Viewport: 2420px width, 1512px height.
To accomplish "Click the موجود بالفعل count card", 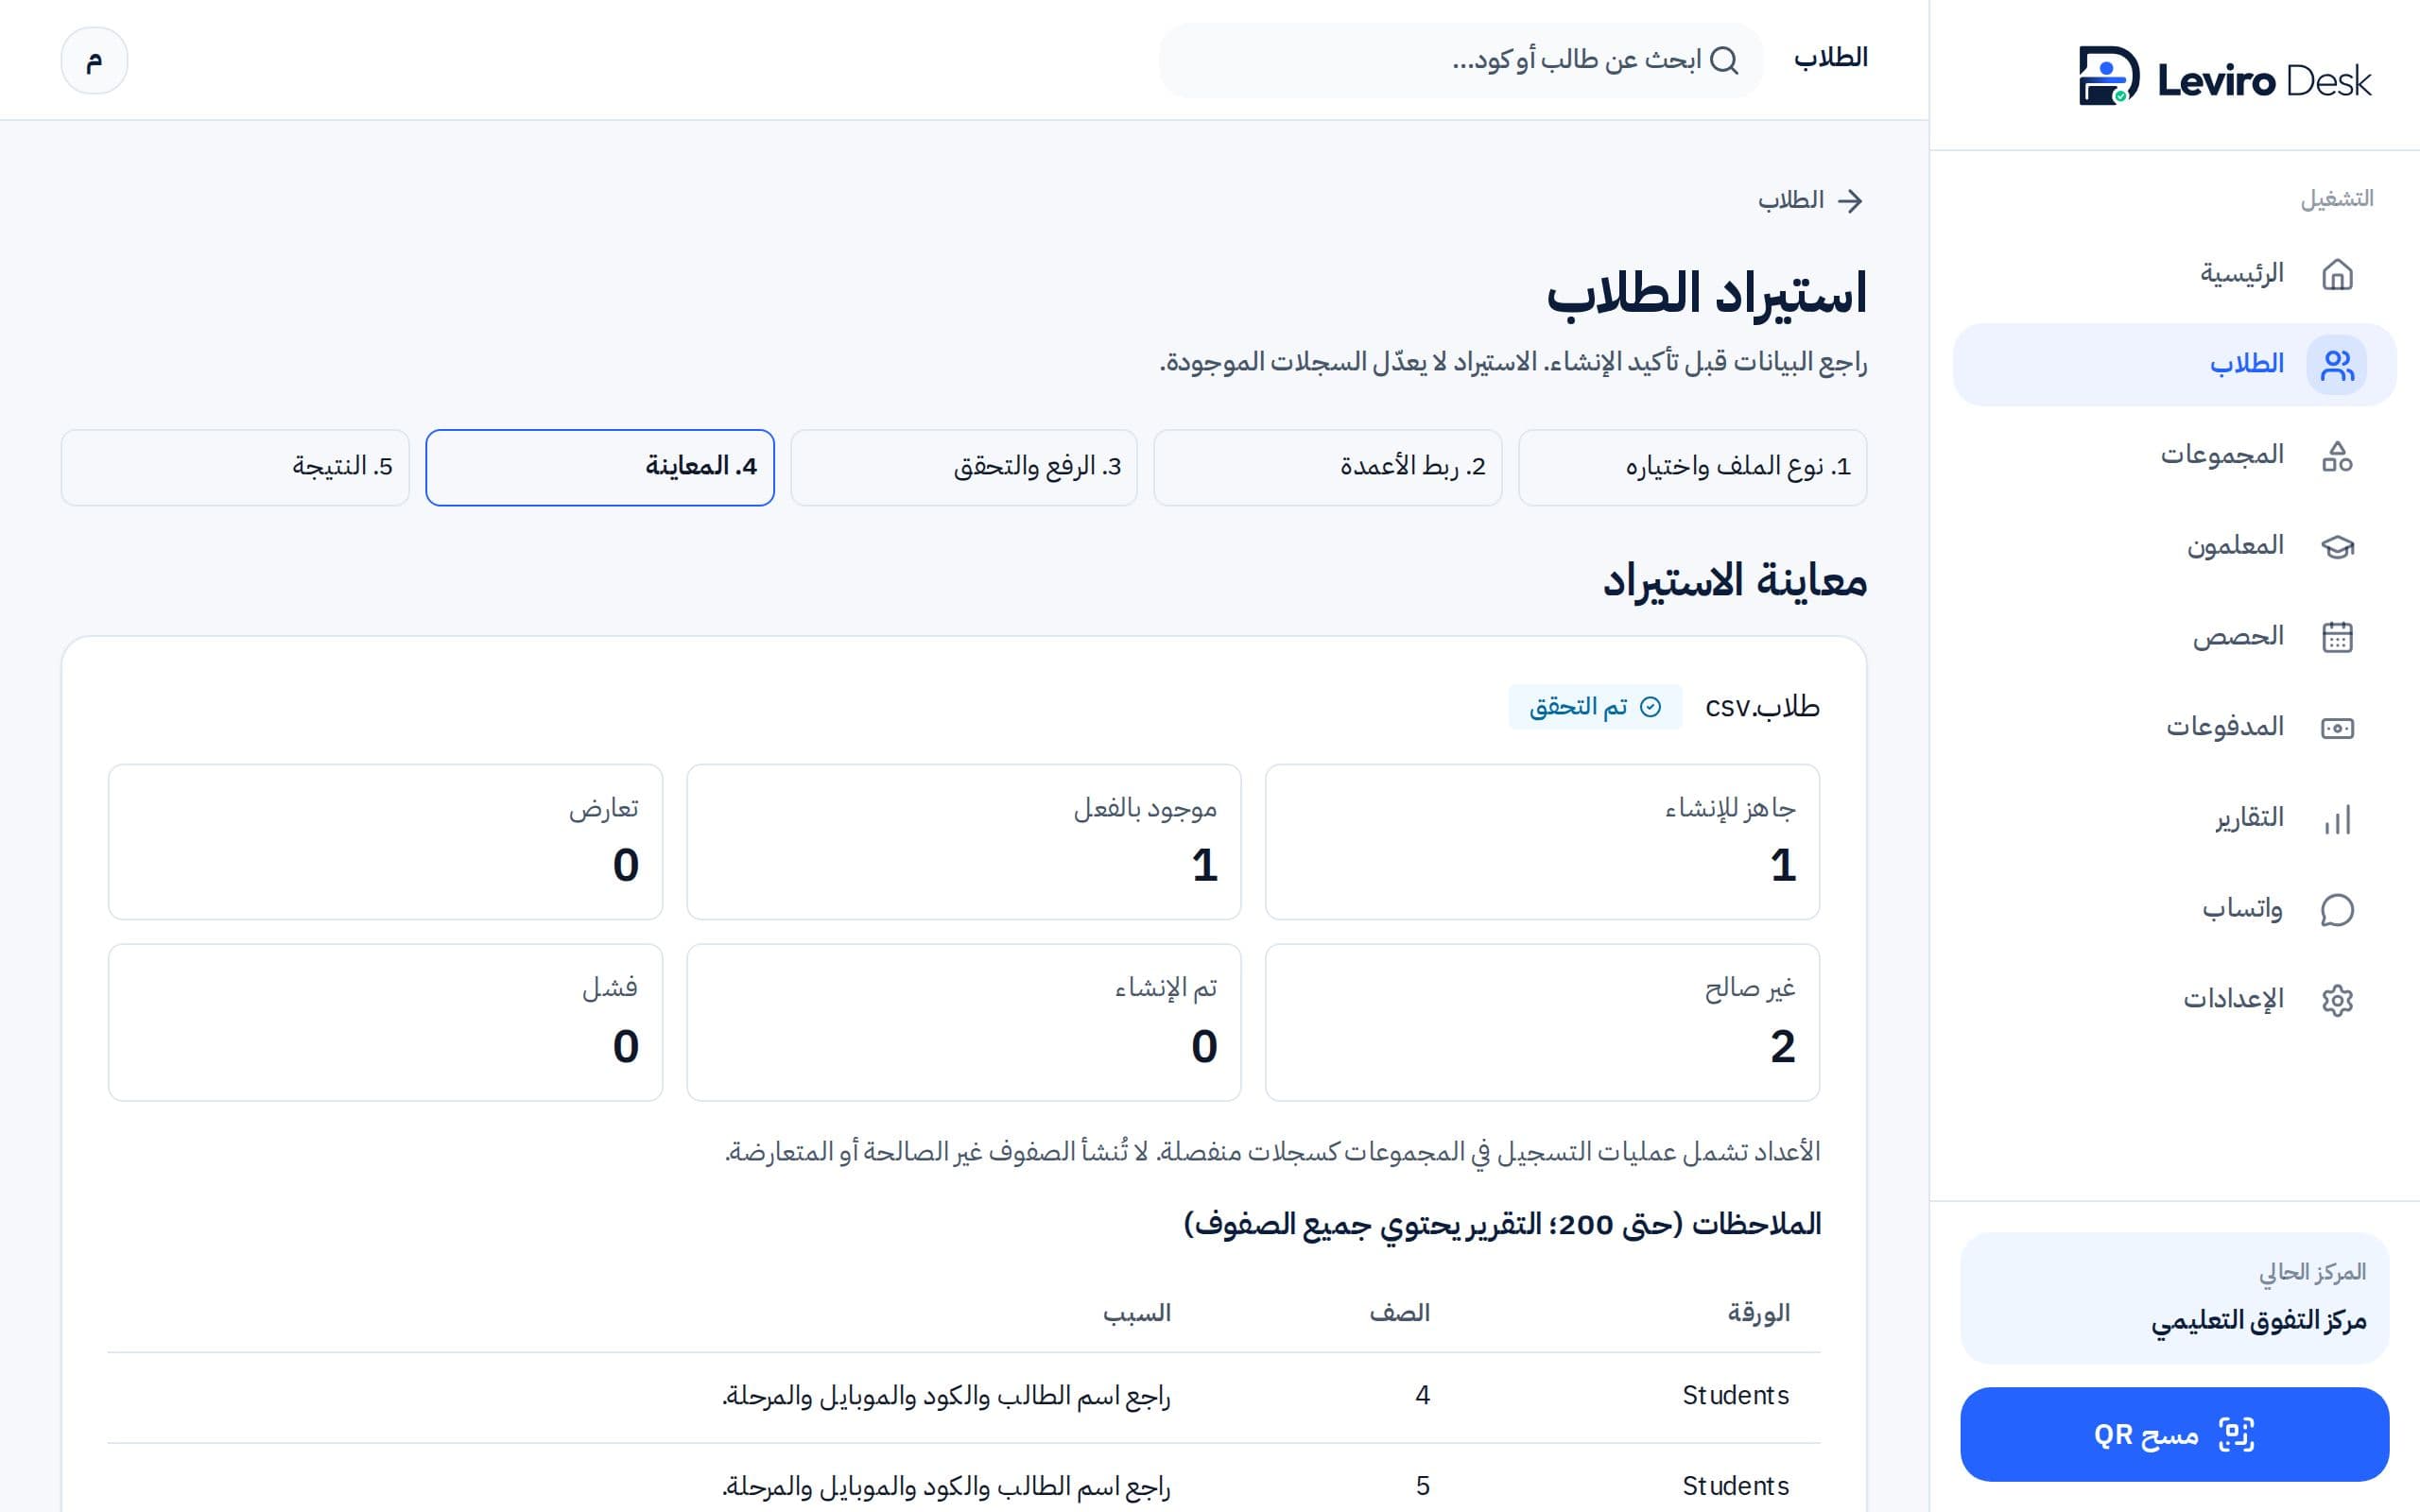I will [964, 842].
